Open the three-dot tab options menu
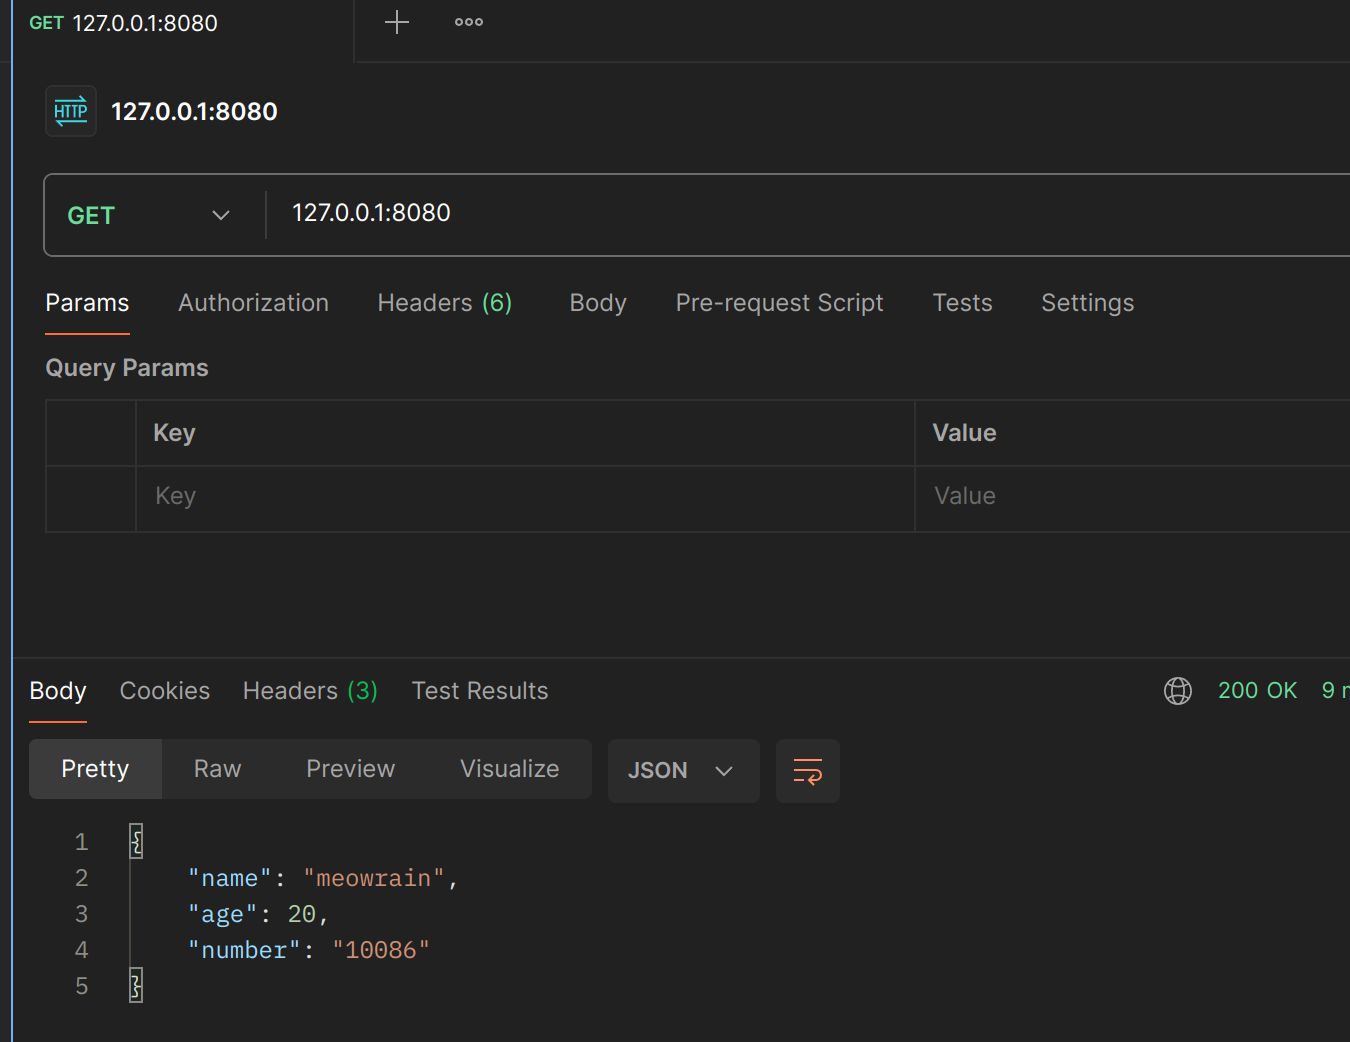 [x=468, y=22]
